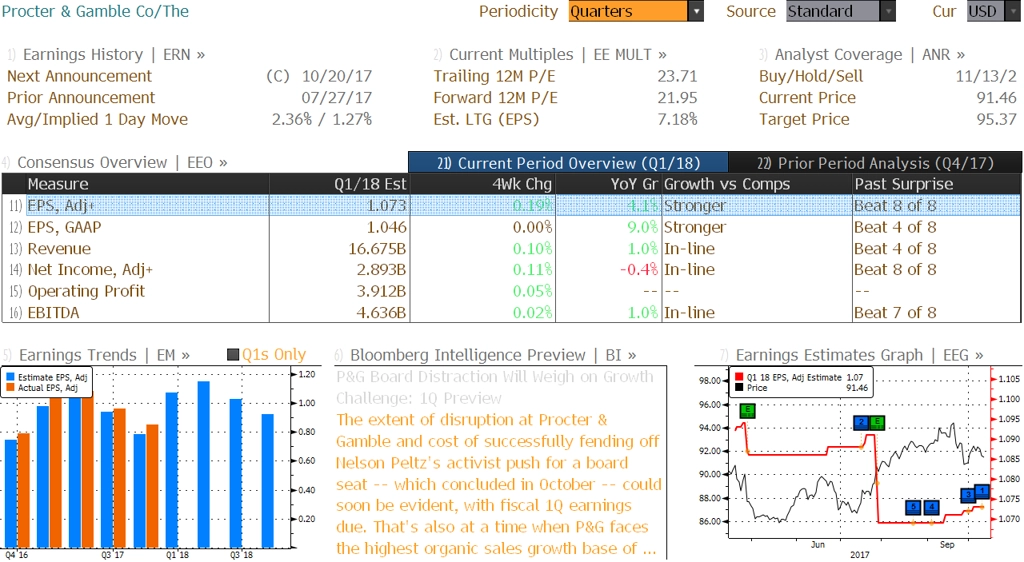Viewport: 1024px width, 562px height.
Task: Open Analyst Coverage ANR link
Action: click(x=870, y=54)
